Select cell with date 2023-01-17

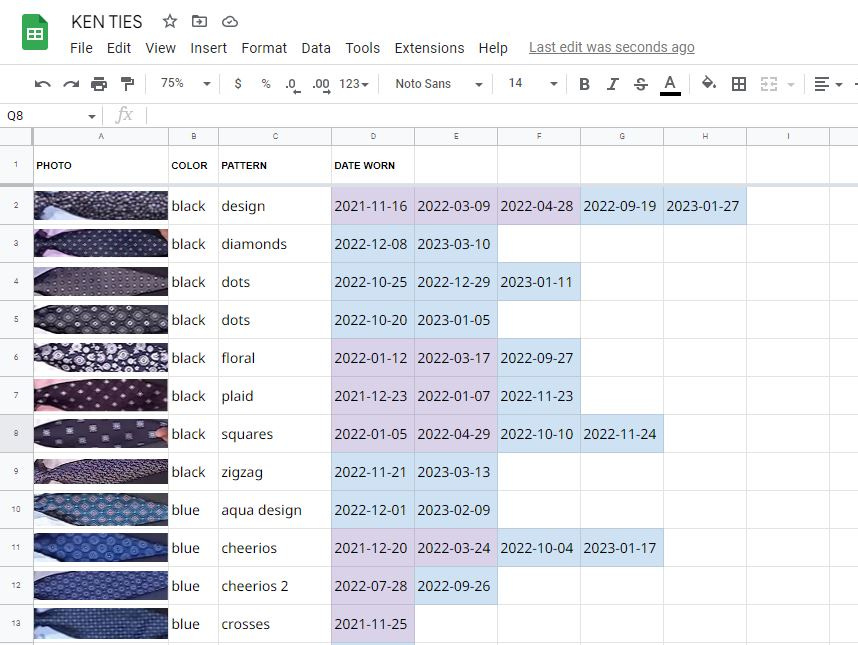pyautogui.click(x=622, y=548)
